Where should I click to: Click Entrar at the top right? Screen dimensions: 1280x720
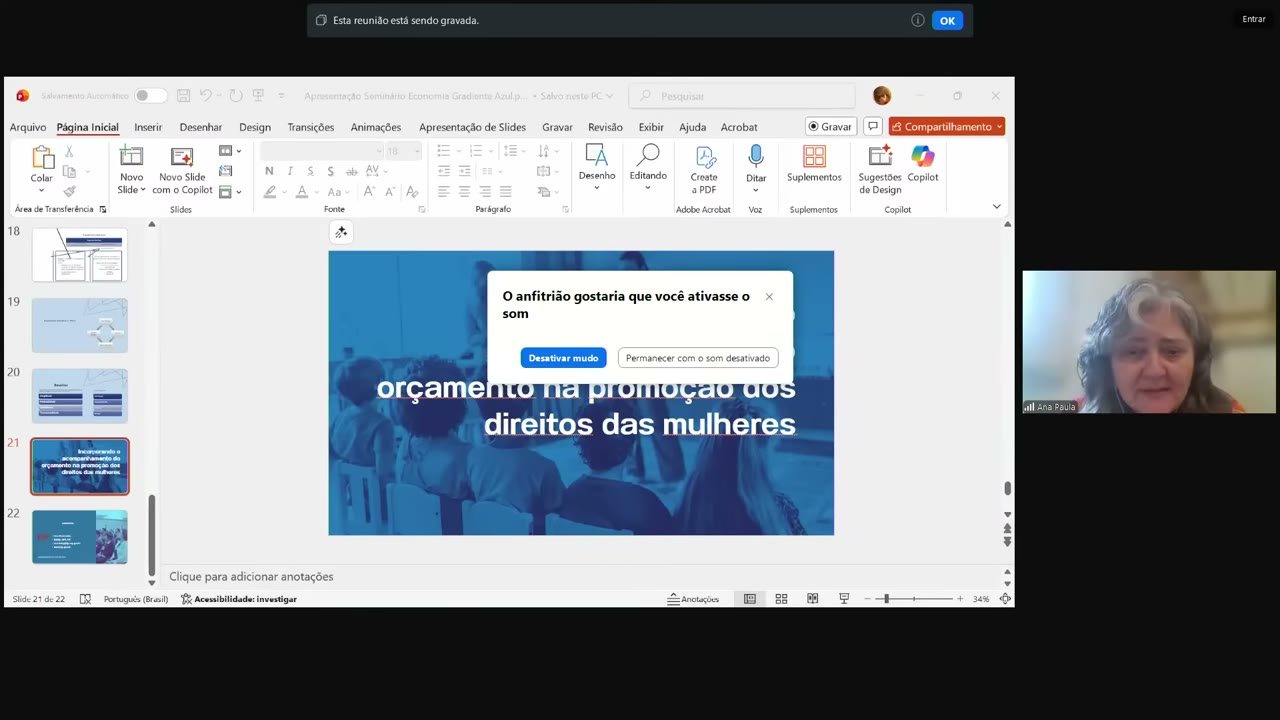pos(1254,19)
